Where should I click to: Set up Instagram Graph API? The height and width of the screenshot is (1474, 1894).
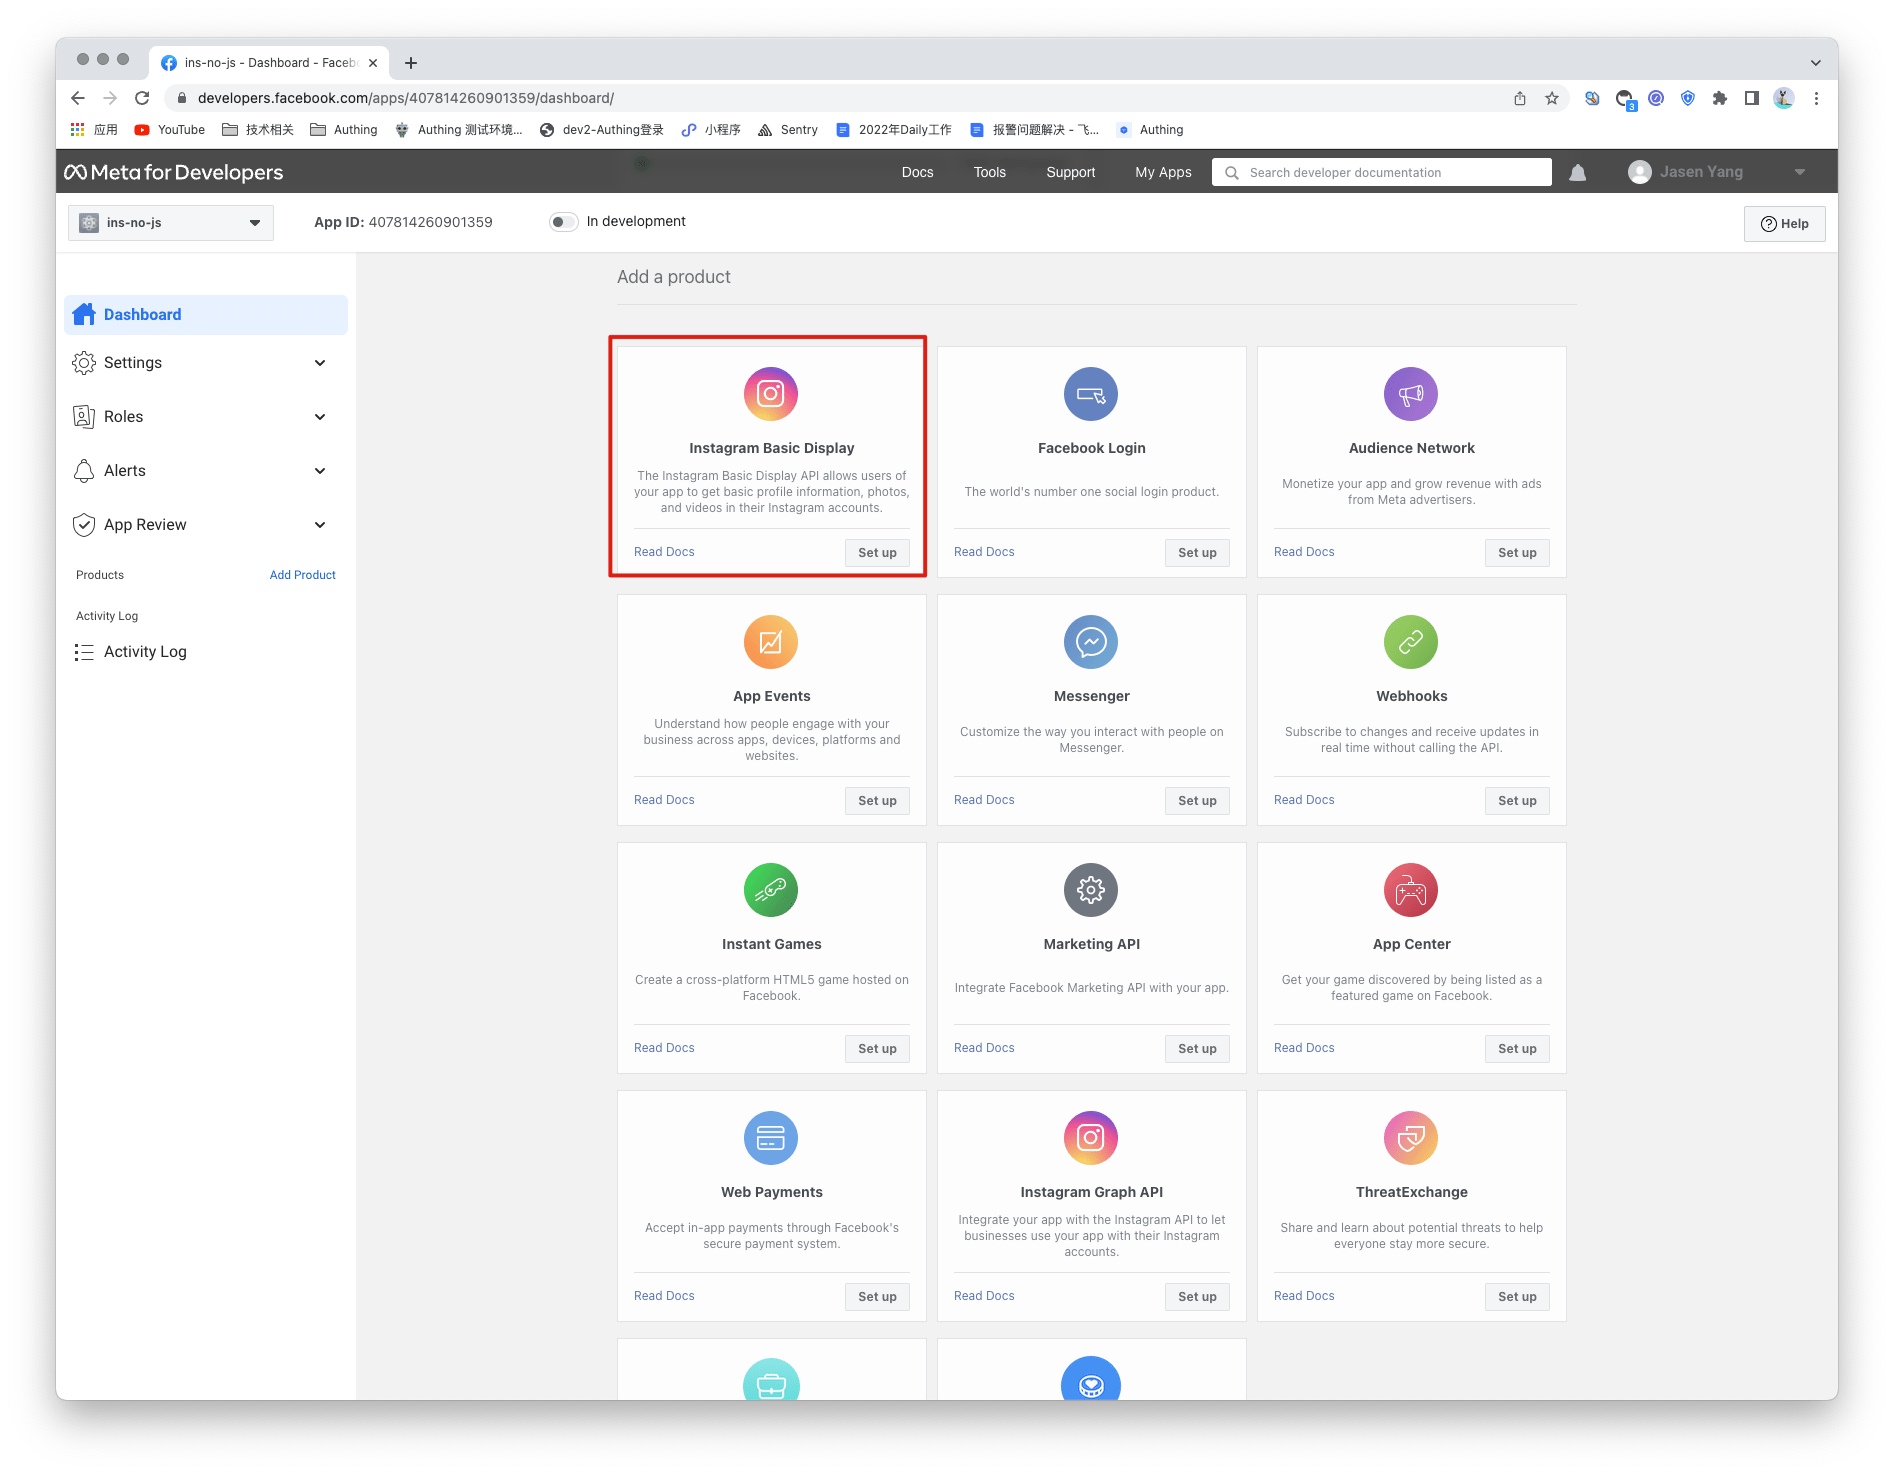pos(1197,1296)
